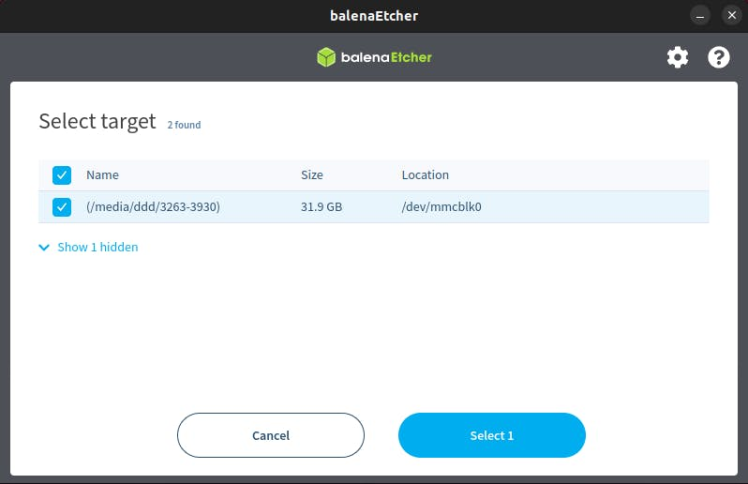The width and height of the screenshot is (748, 484).
Task: Click the Size column header
Action: [x=312, y=175]
